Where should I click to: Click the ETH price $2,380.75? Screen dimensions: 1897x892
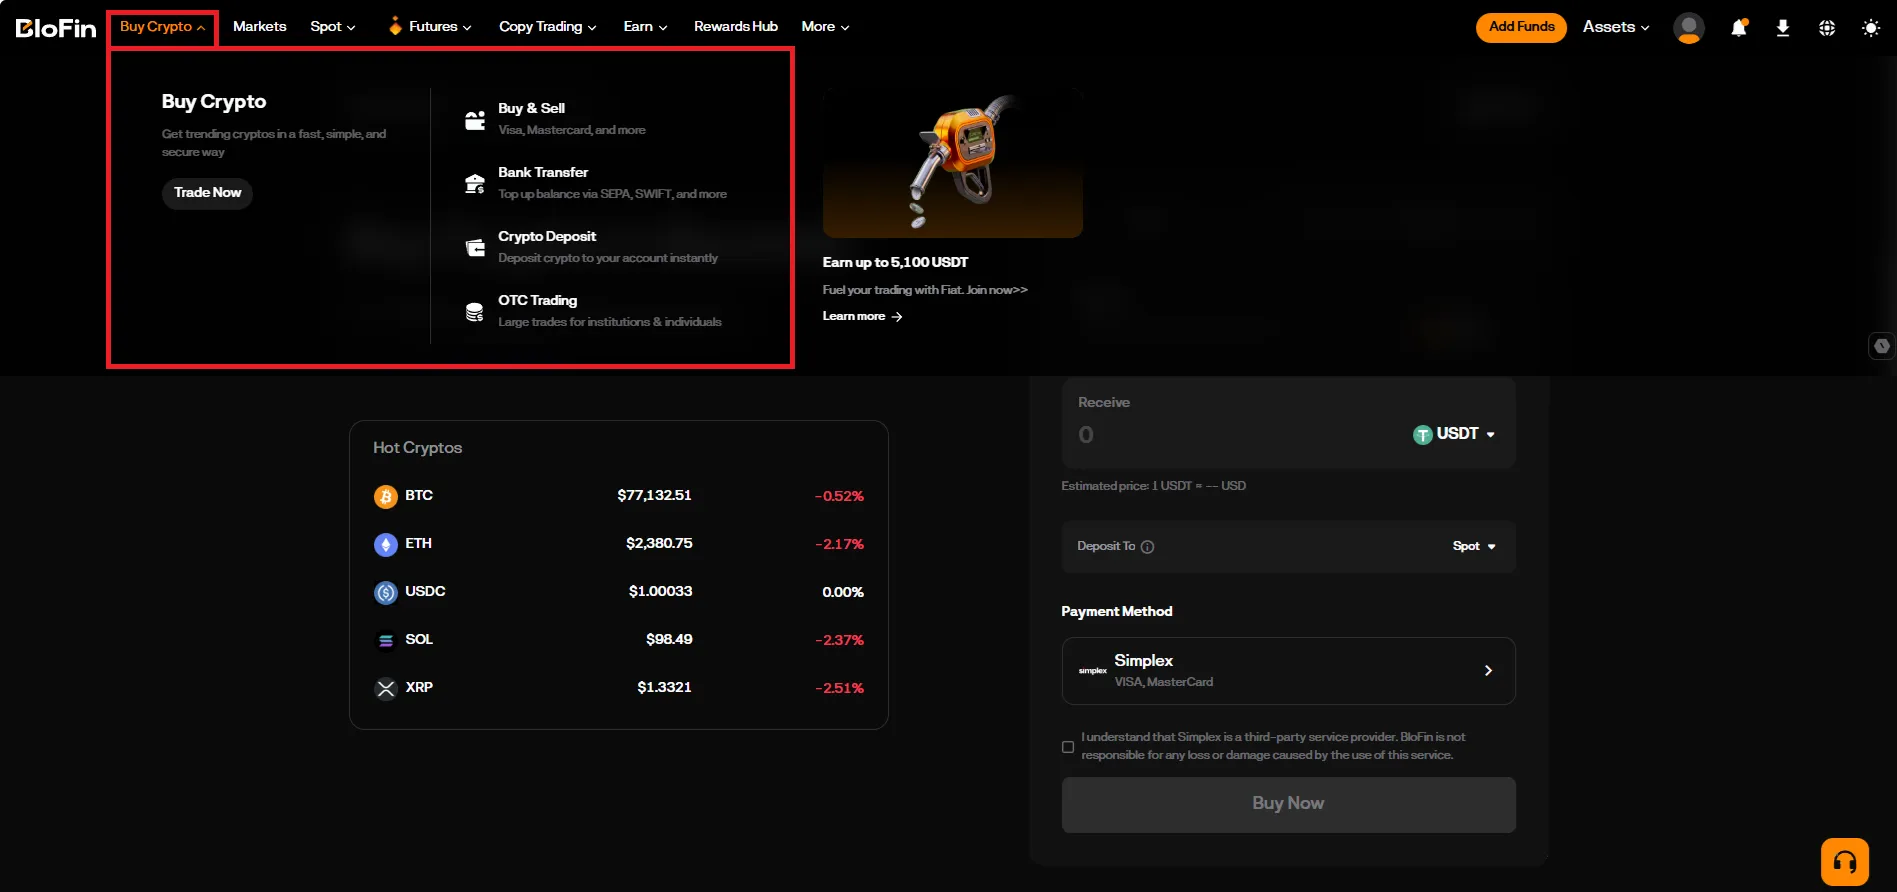(659, 544)
